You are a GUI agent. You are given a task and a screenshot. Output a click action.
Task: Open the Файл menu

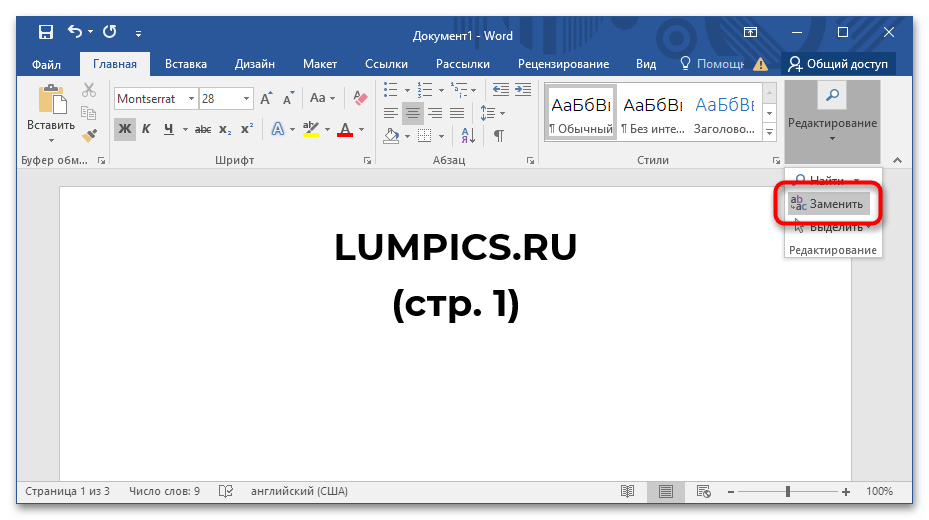(46, 64)
